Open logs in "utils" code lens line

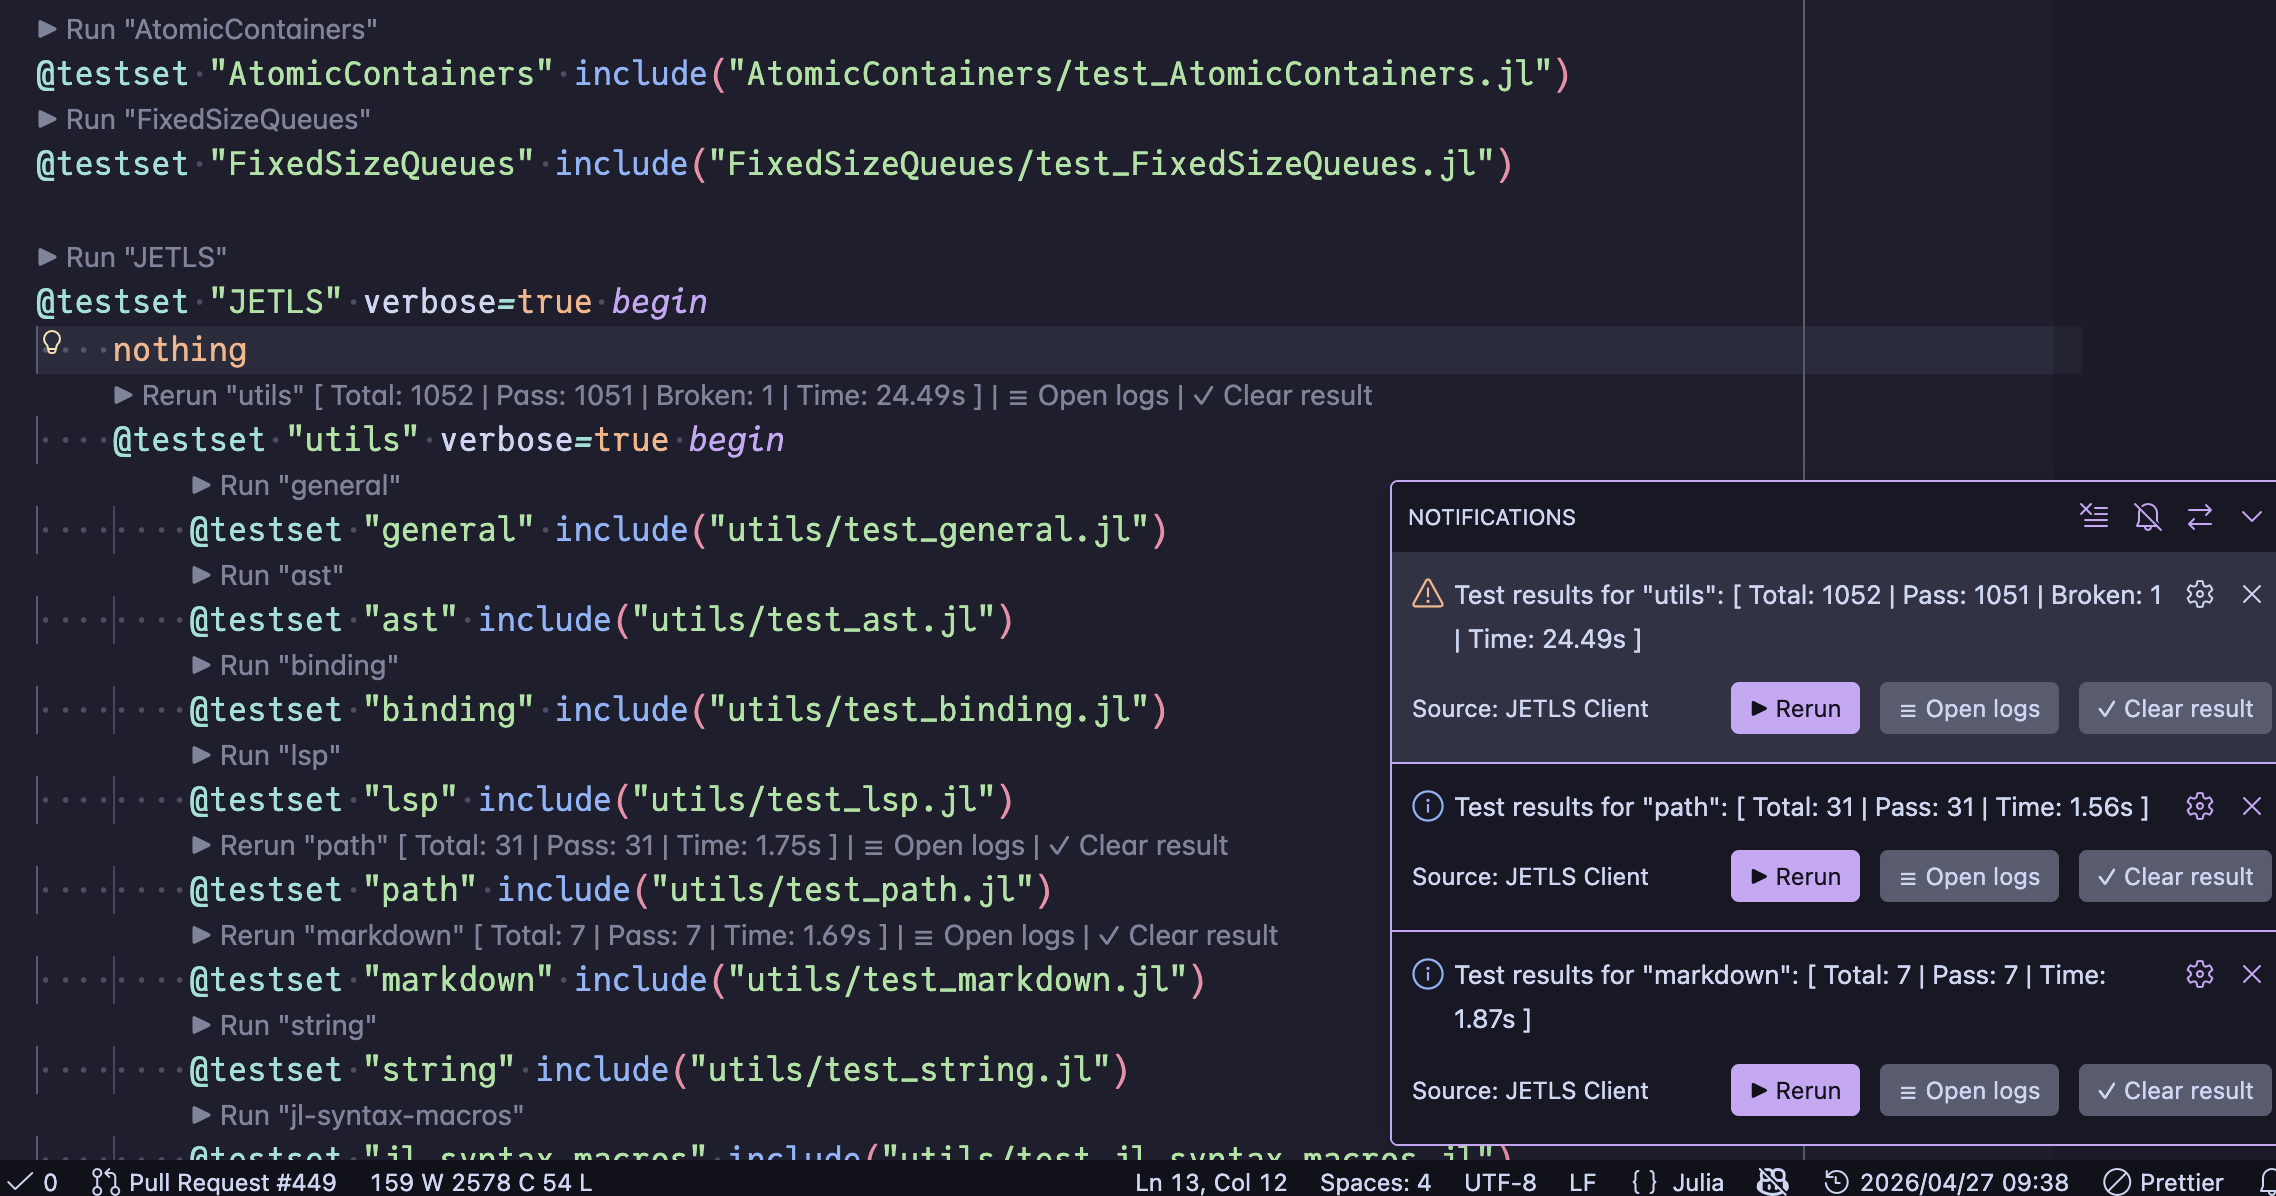1088,396
